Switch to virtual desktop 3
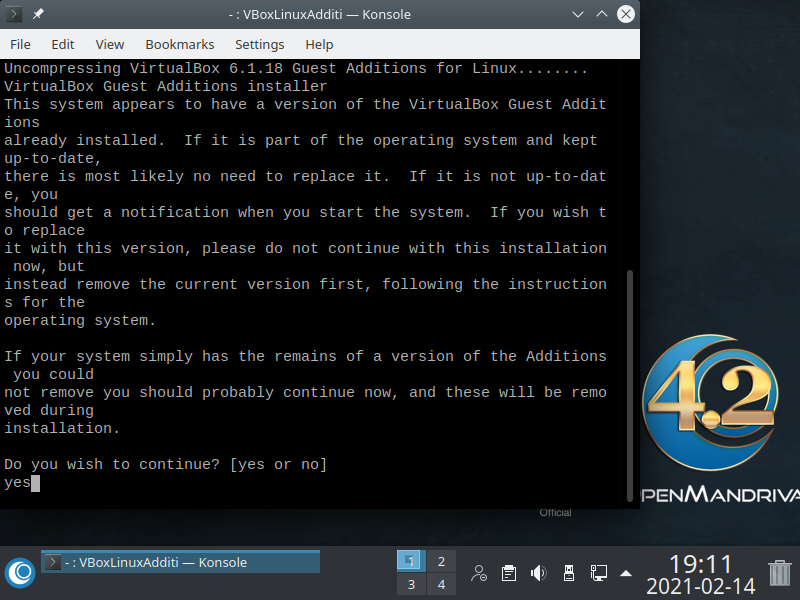This screenshot has width=800, height=600. [x=411, y=584]
